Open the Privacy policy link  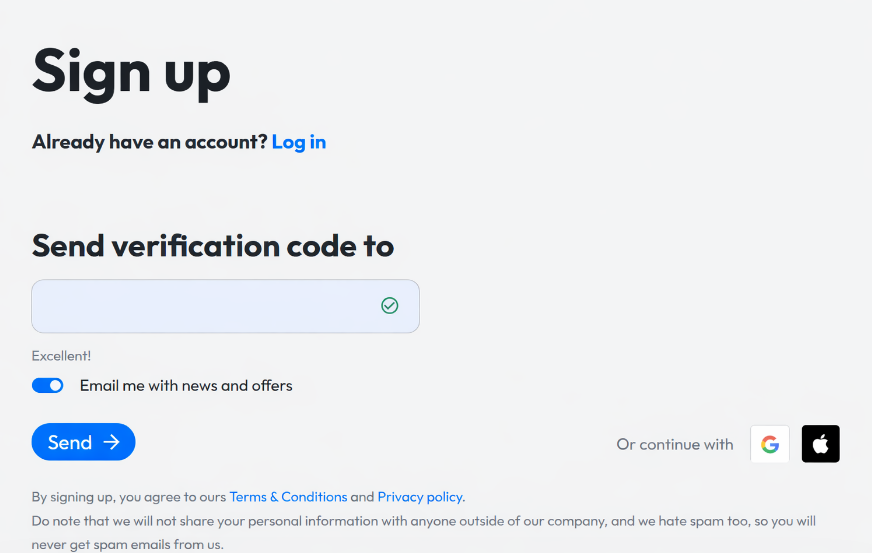[x=420, y=497]
